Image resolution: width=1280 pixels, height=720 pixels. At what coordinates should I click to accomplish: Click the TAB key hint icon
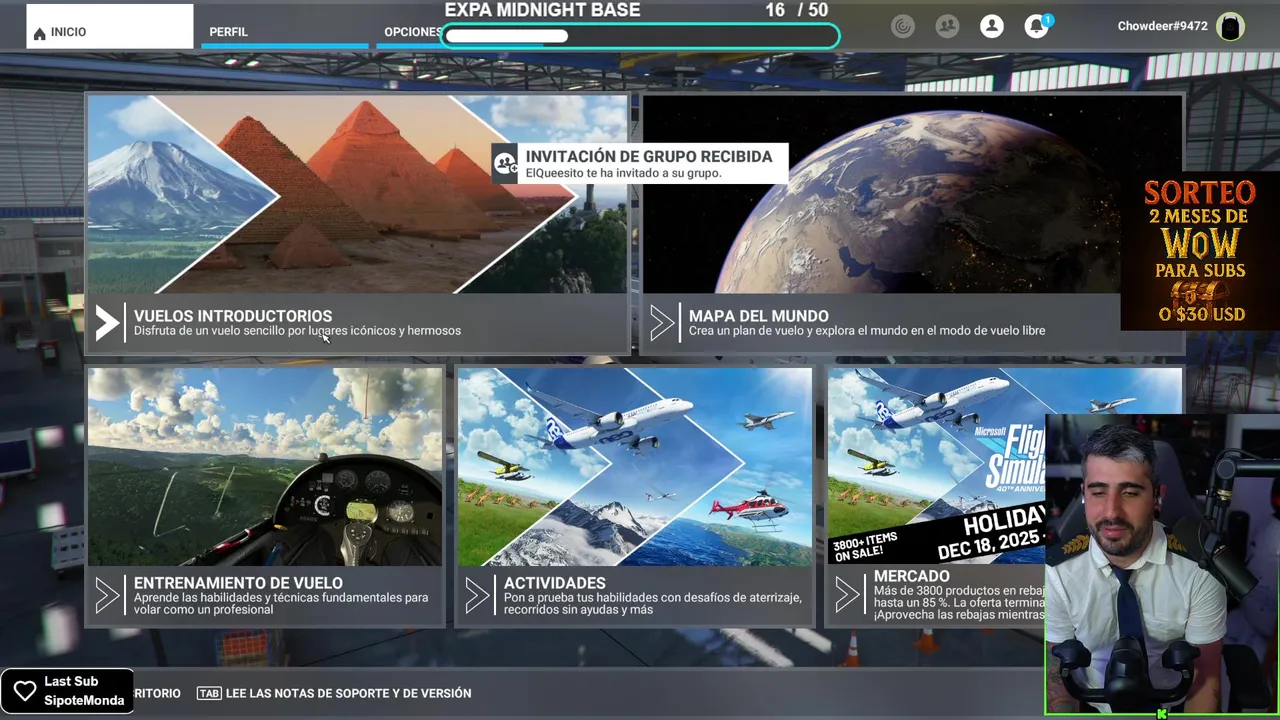tap(209, 693)
